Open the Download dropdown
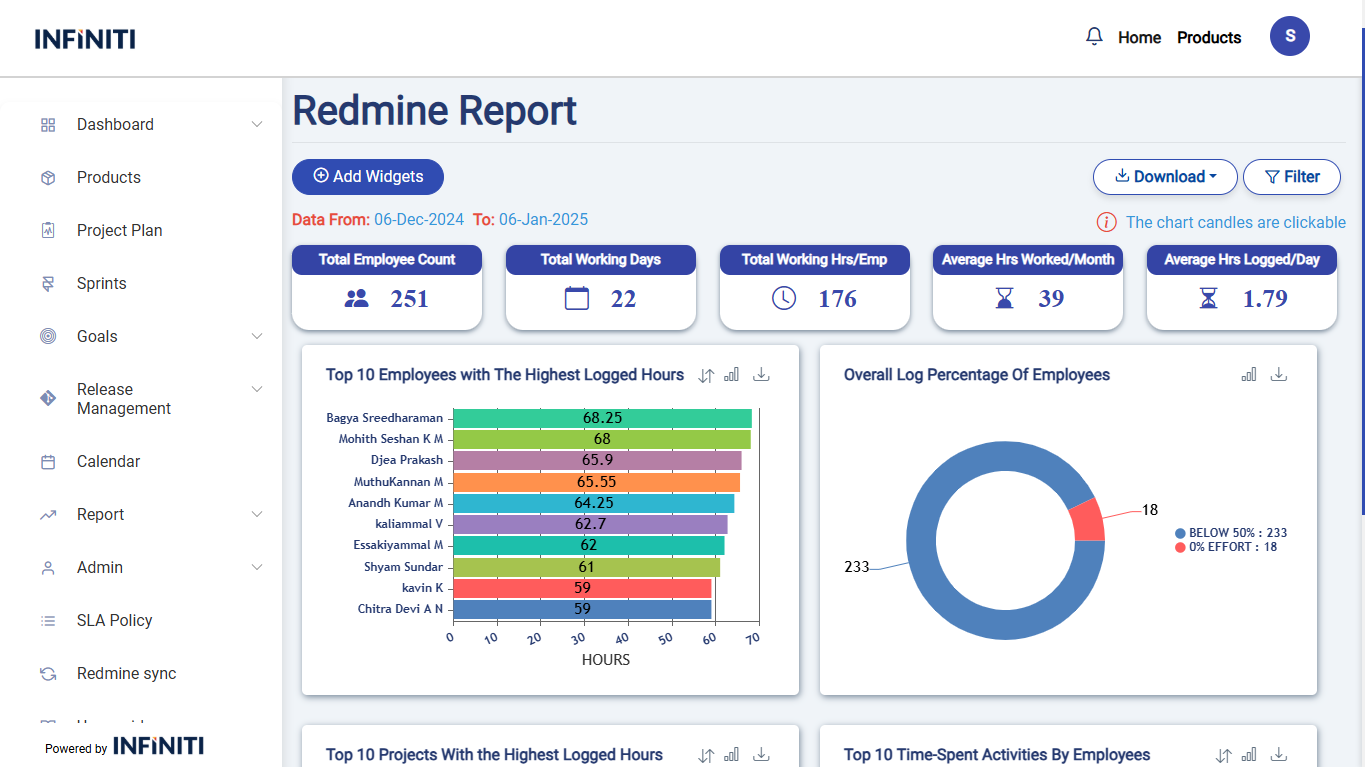Image resolution: width=1365 pixels, height=767 pixels. click(1165, 177)
